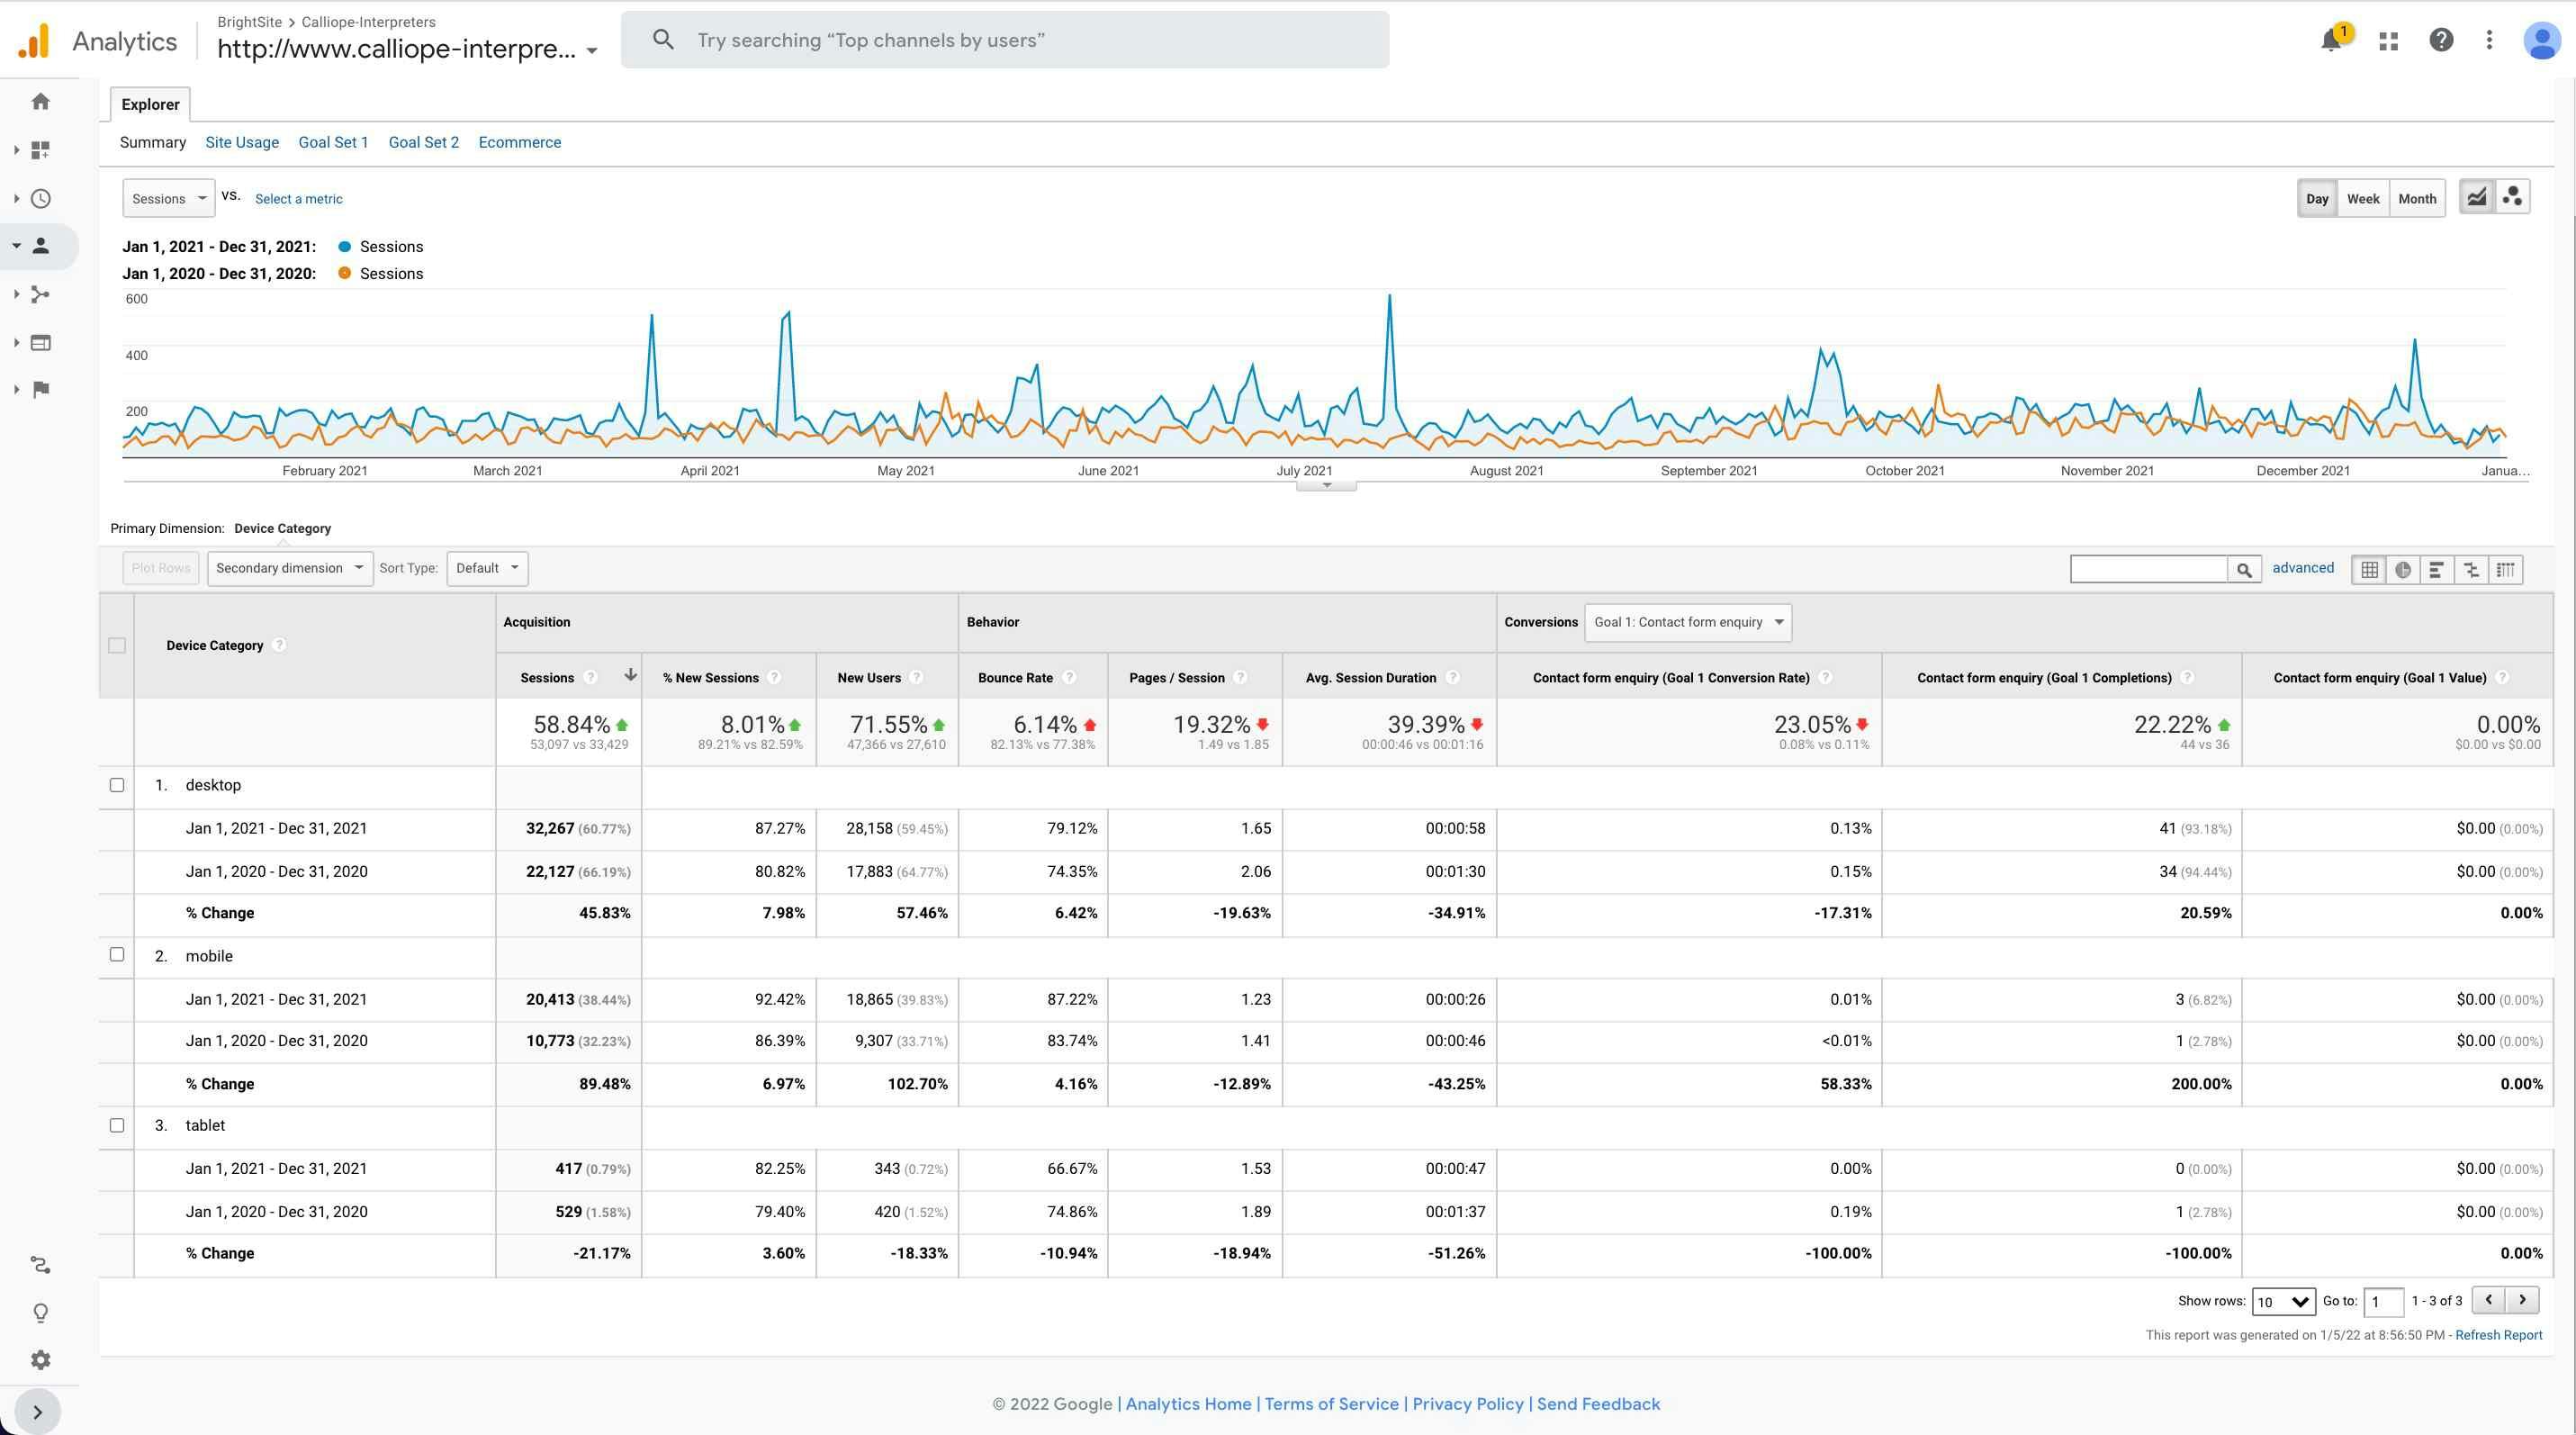The image size is (2576, 1435).
Task: Check the tablet row checkbox
Action: (x=117, y=1125)
